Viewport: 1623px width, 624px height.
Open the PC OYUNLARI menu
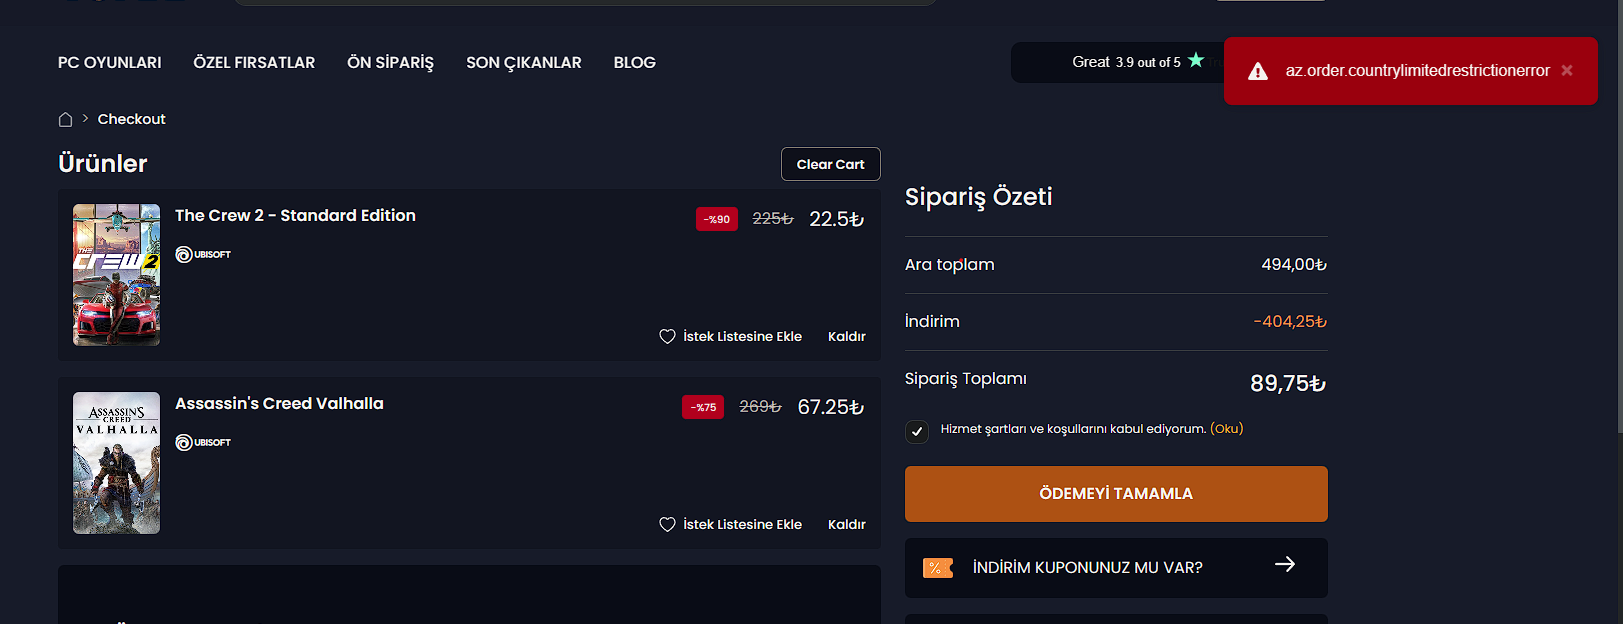(109, 62)
